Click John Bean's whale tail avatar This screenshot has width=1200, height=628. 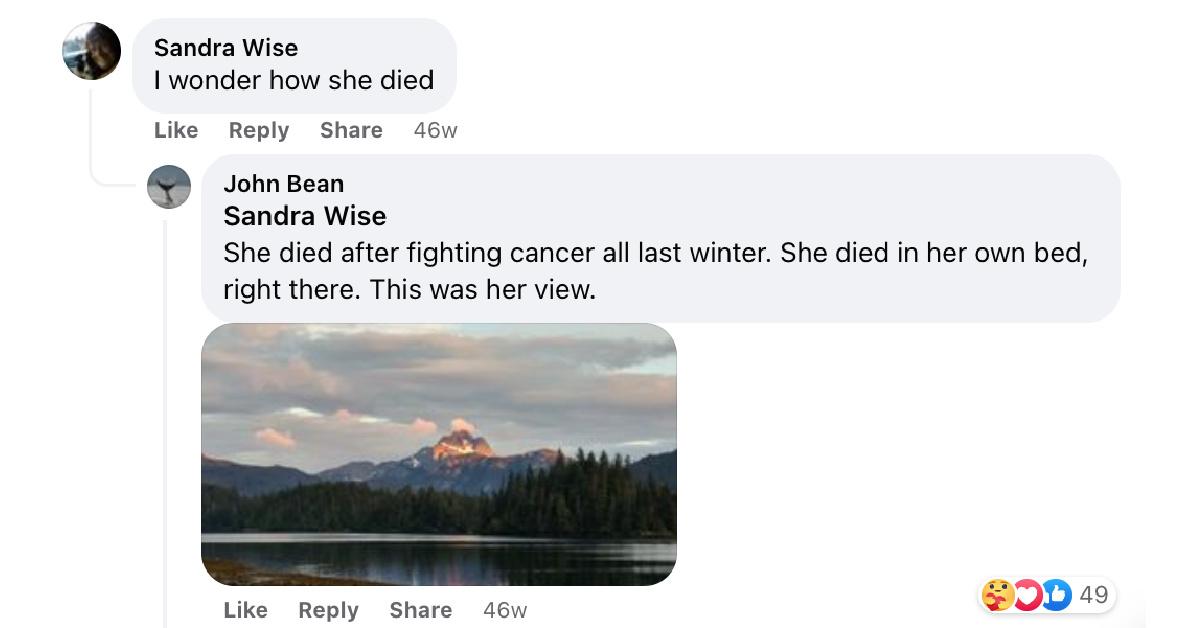pos(169,187)
